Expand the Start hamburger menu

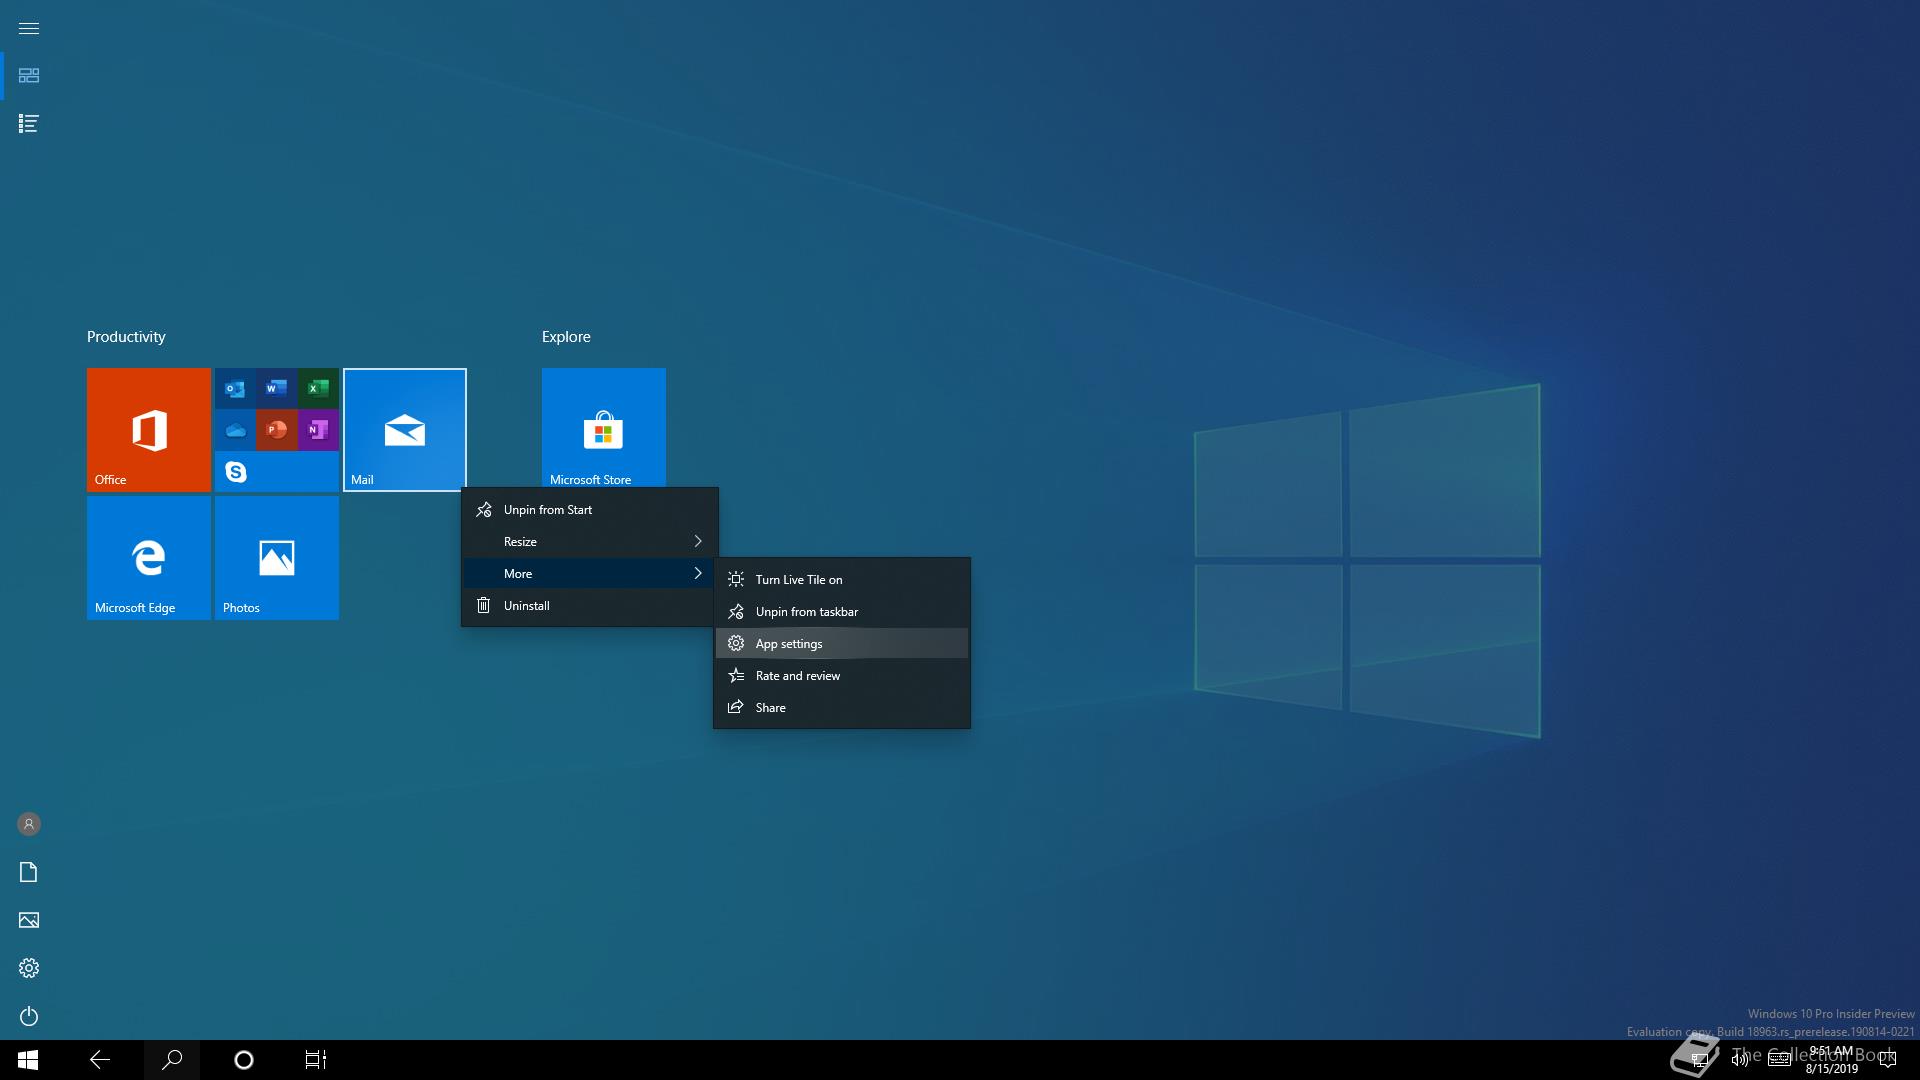[x=29, y=28]
